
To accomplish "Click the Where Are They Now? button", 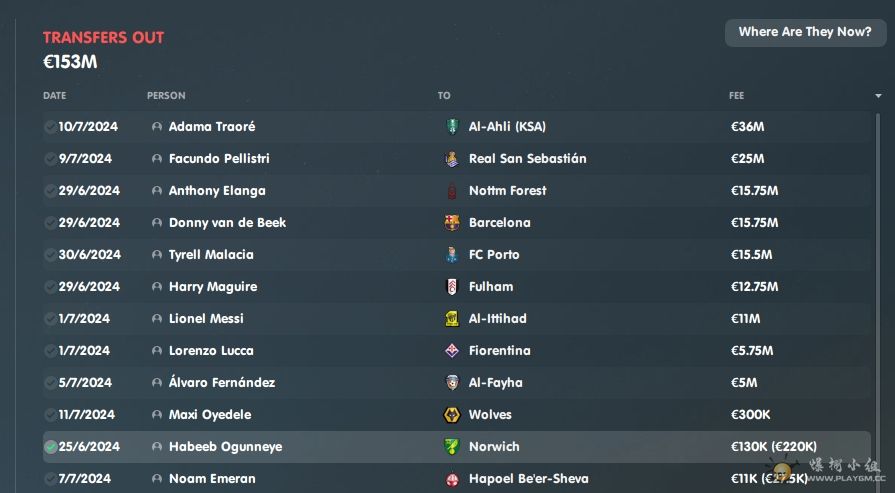I will click(x=805, y=32).
